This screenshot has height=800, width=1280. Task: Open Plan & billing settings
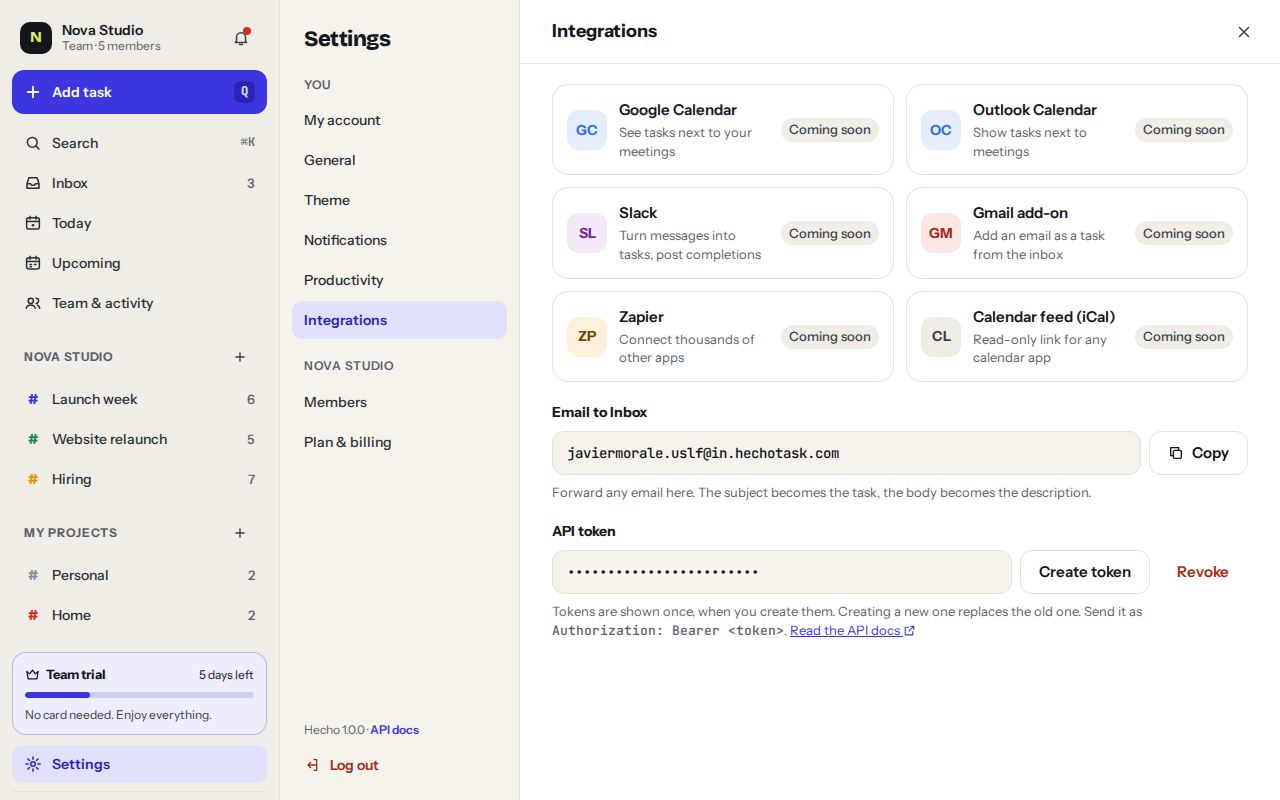399,442
